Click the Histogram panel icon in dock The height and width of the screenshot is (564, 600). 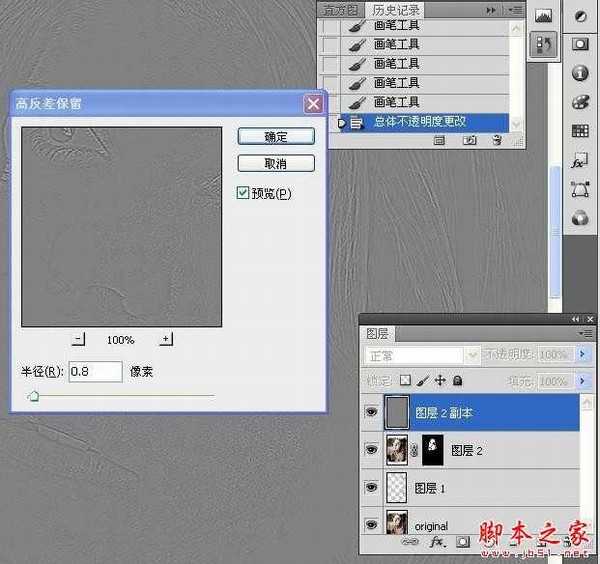tap(543, 16)
